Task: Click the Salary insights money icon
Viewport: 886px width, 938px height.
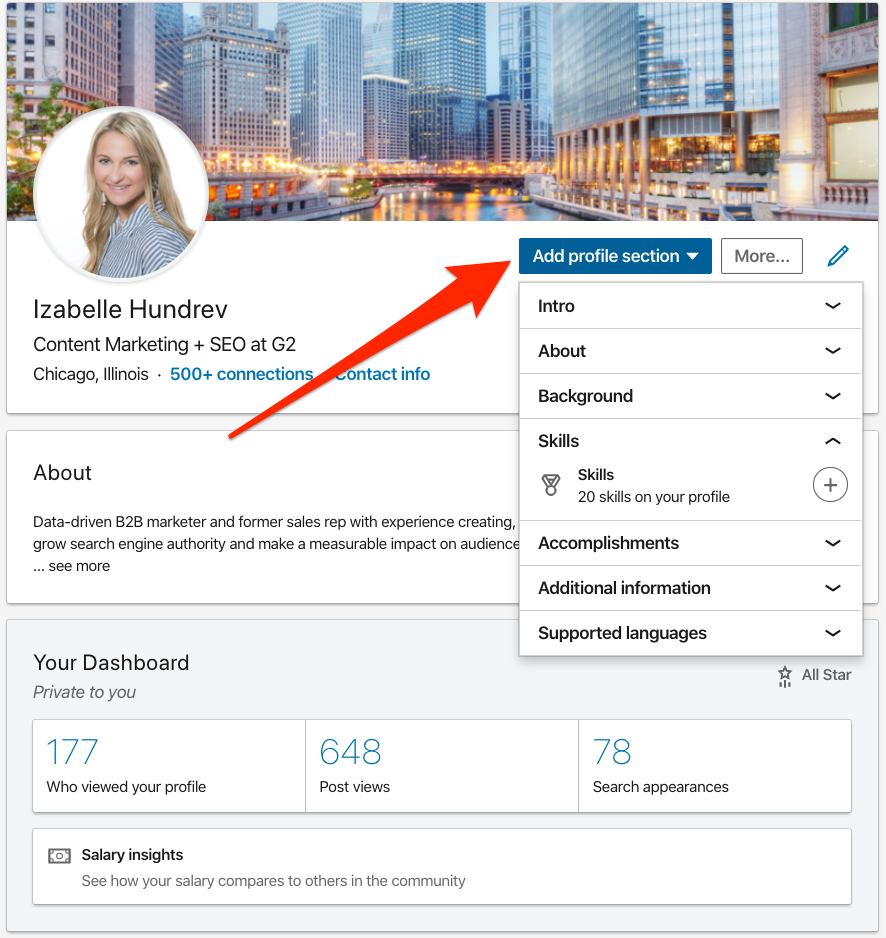Action: click(x=59, y=855)
